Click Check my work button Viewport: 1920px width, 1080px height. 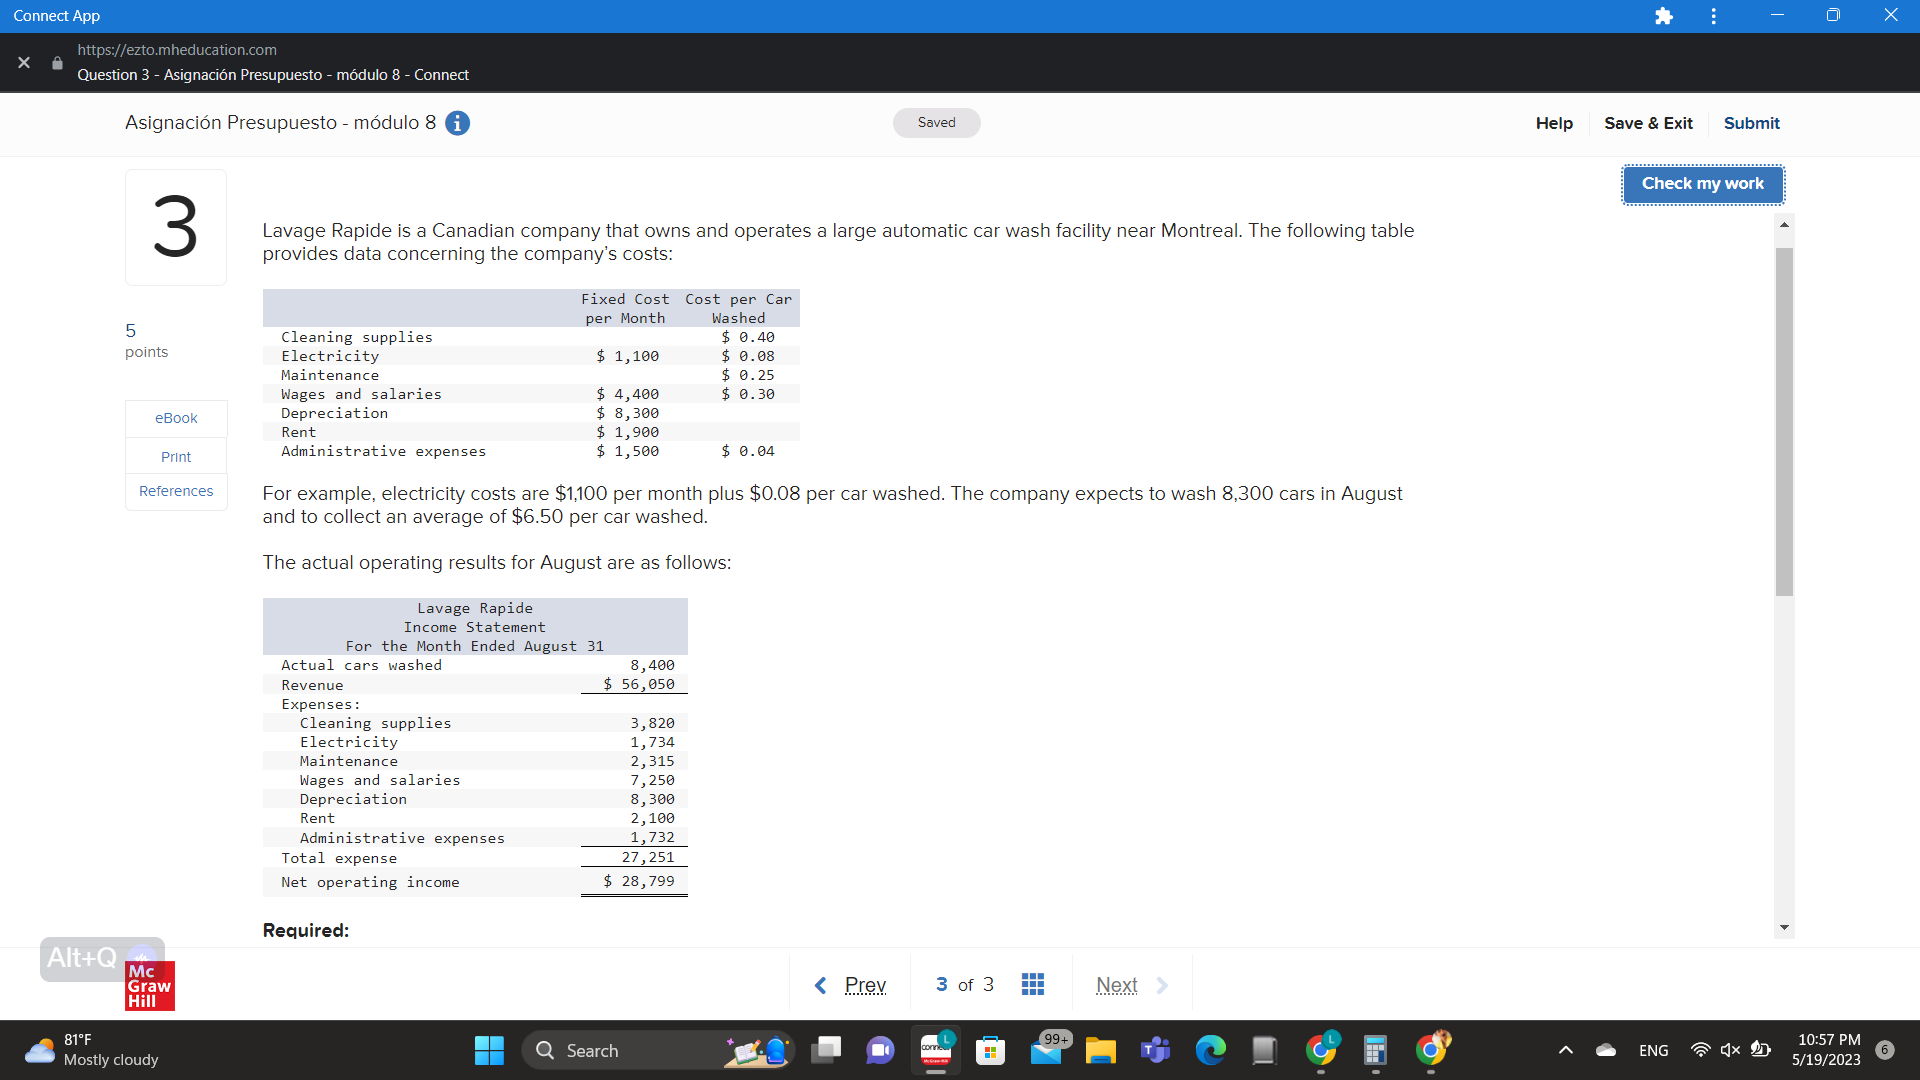[x=1702, y=184]
